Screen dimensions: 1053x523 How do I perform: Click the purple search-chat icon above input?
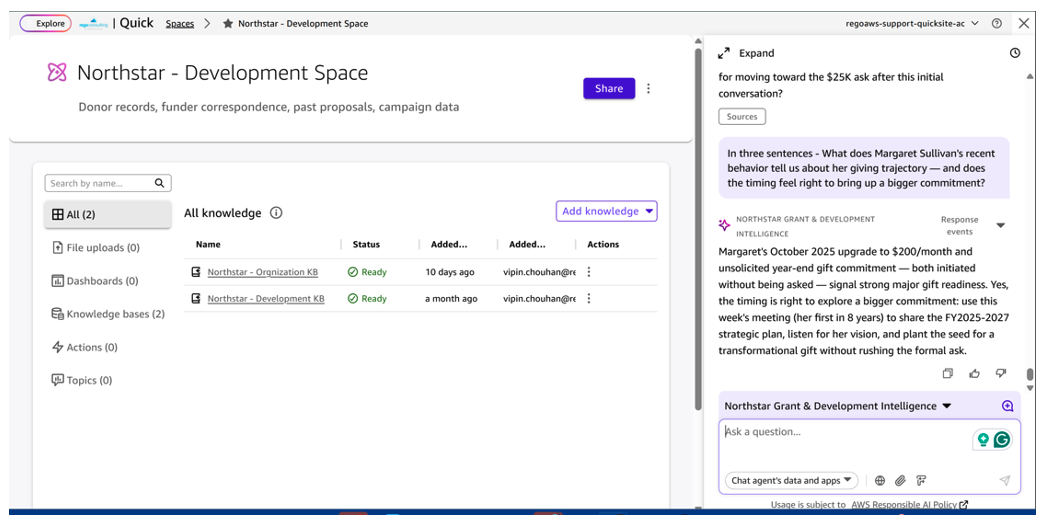tap(1007, 406)
